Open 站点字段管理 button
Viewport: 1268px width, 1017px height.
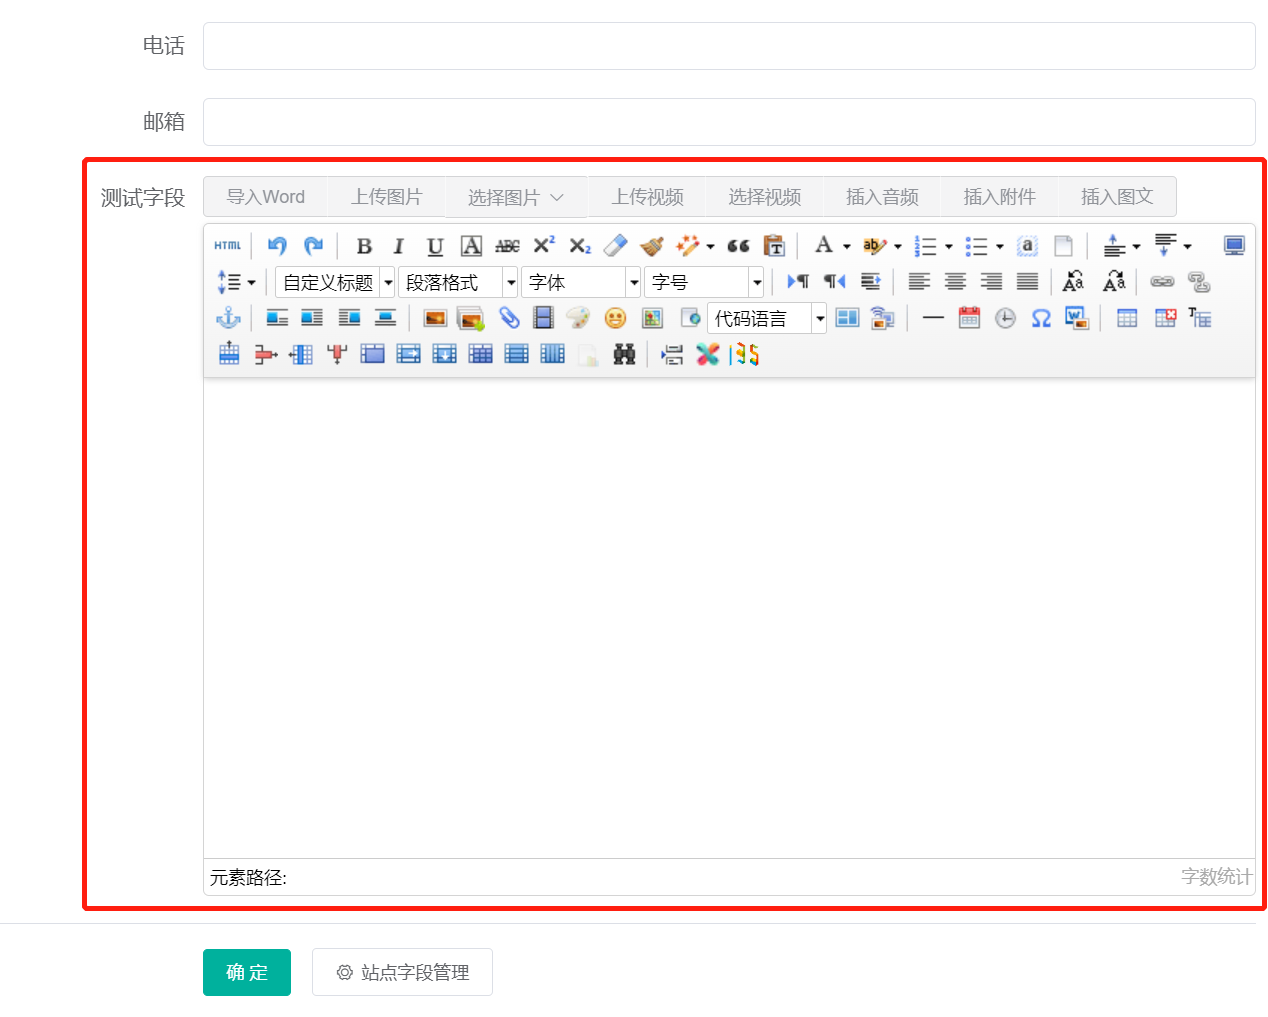coord(402,972)
